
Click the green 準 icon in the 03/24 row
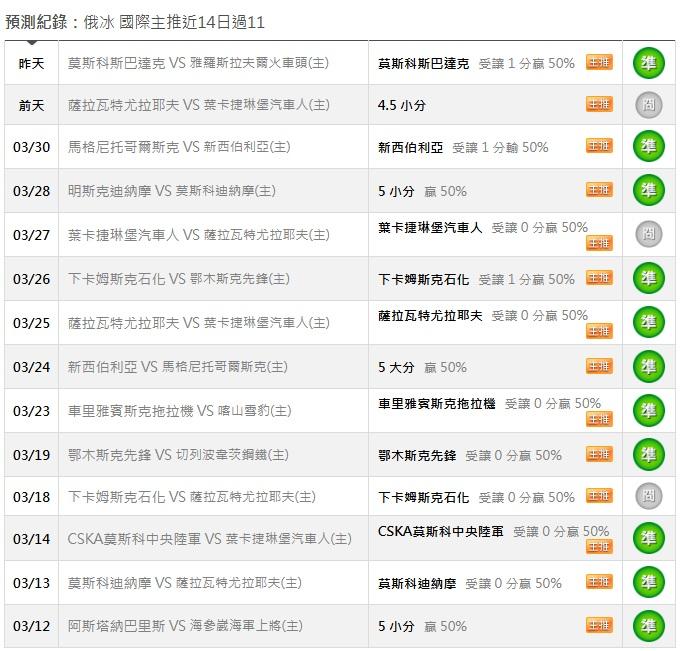point(648,367)
